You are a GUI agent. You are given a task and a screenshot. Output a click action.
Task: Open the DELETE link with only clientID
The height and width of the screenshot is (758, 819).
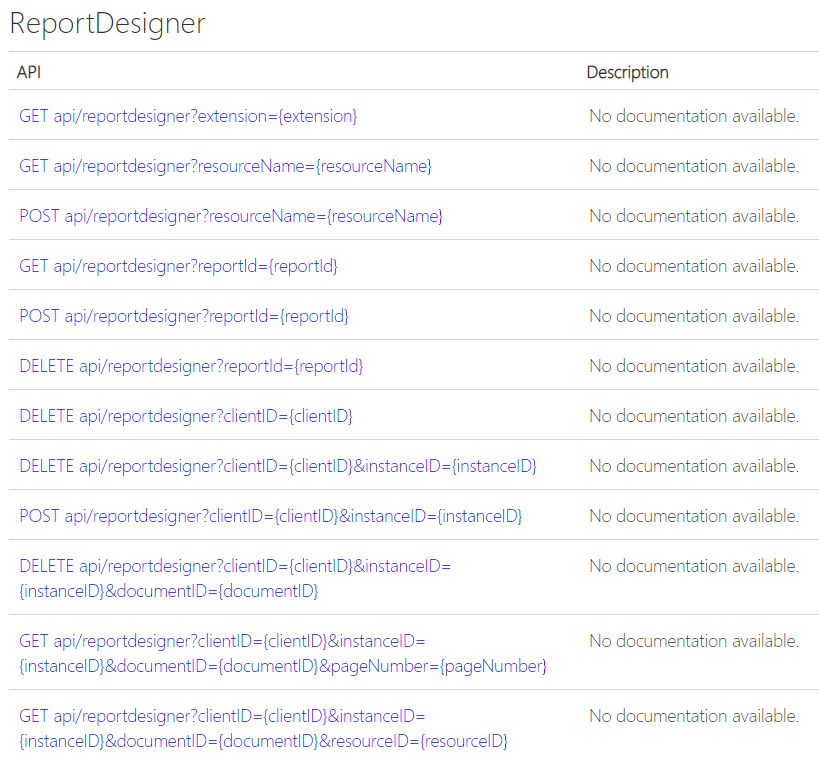tap(186, 416)
